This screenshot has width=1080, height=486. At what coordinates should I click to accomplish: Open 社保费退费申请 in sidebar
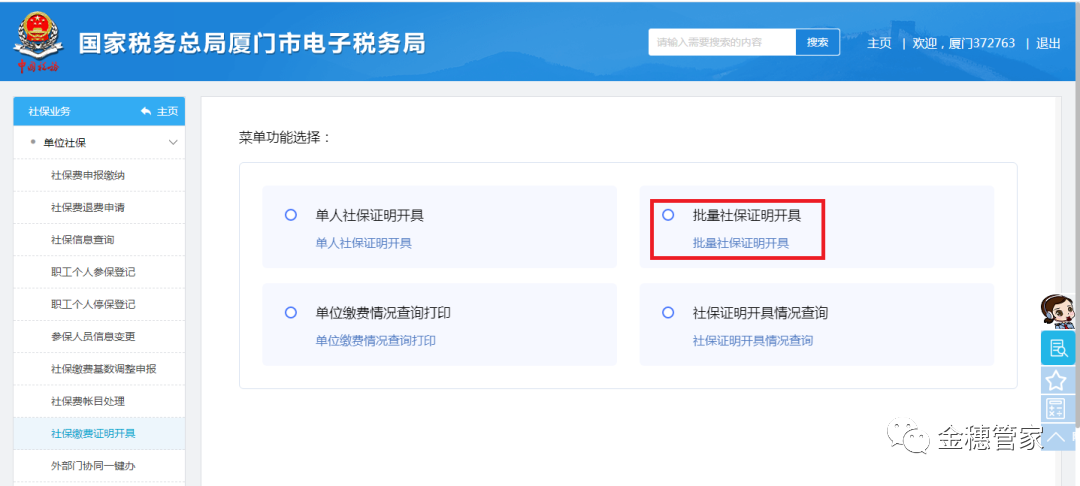(99, 208)
